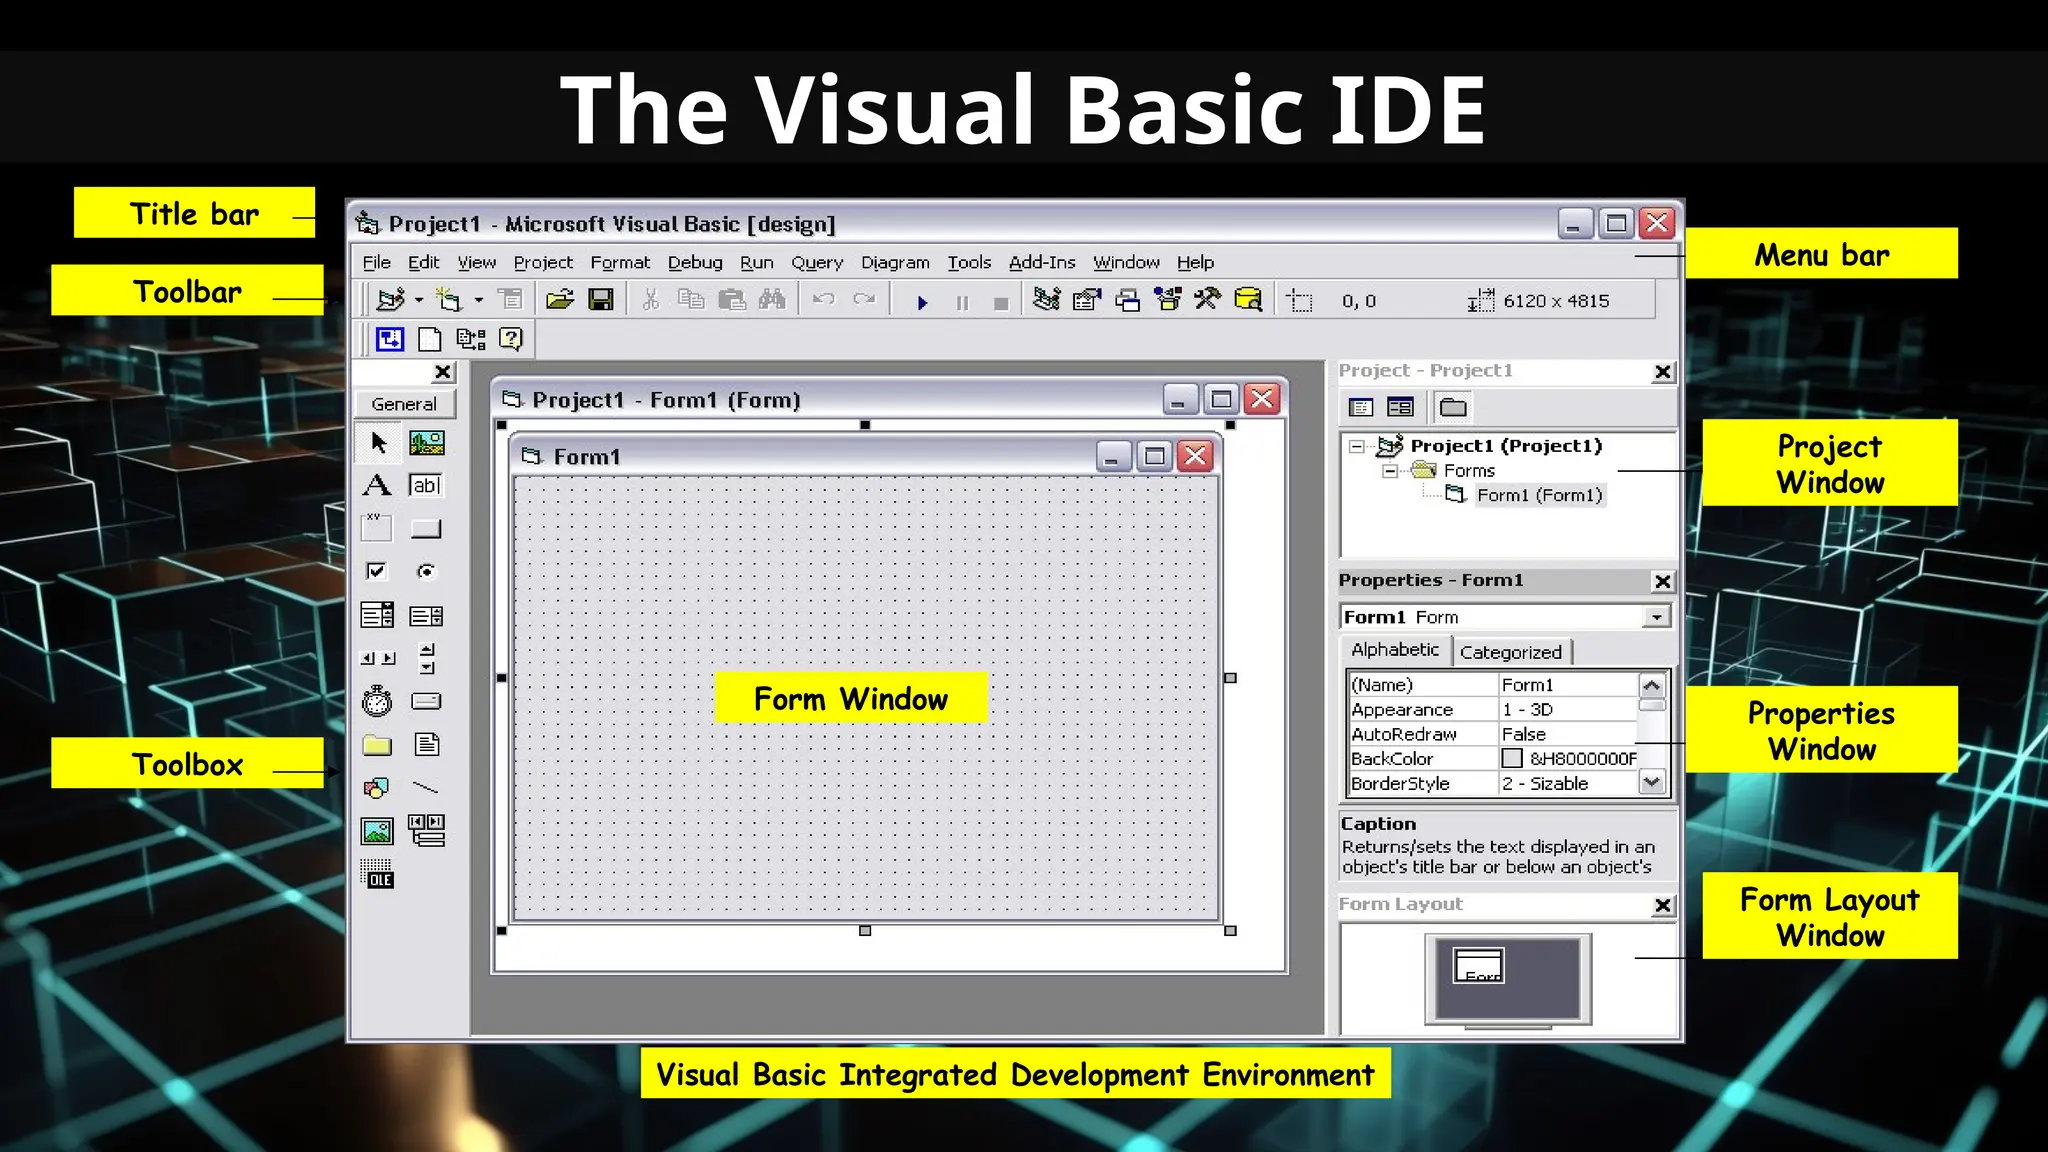
Task: Select the Line control in the toolbox
Action: tap(426, 788)
